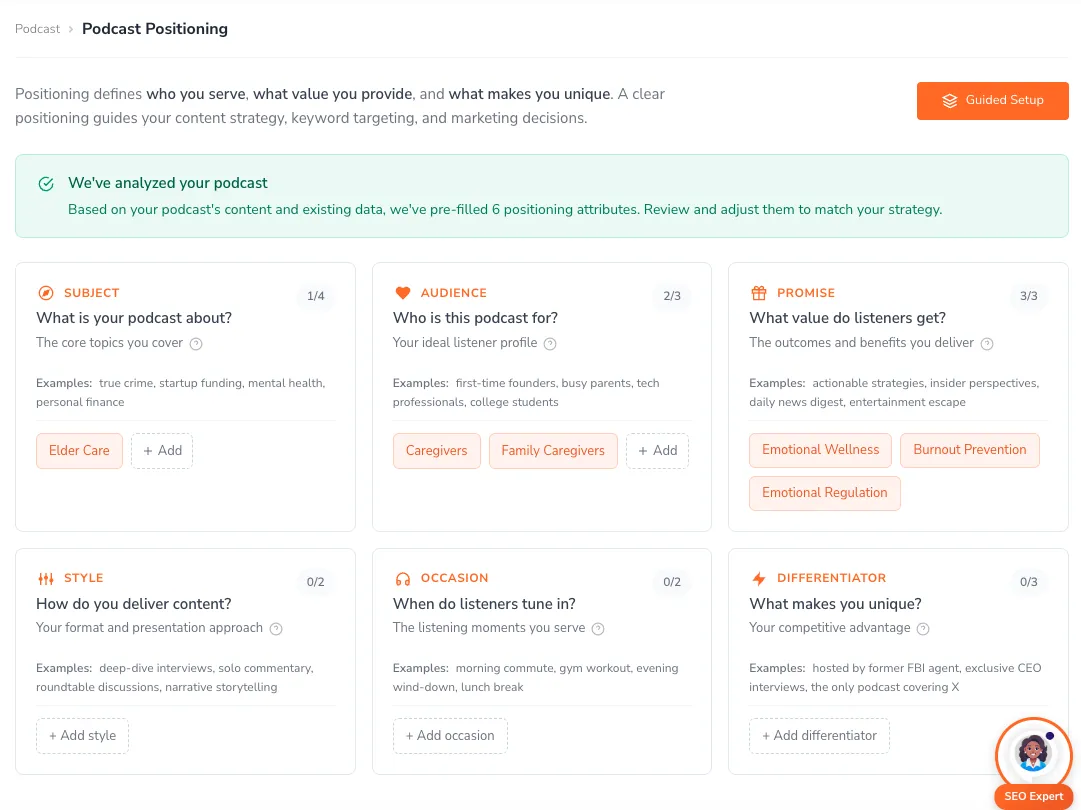Image resolution: width=1081 pixels, height=810 pixels.
Task: Click the Differentiator lightning bolt icon
Action: tap(759, 578)
